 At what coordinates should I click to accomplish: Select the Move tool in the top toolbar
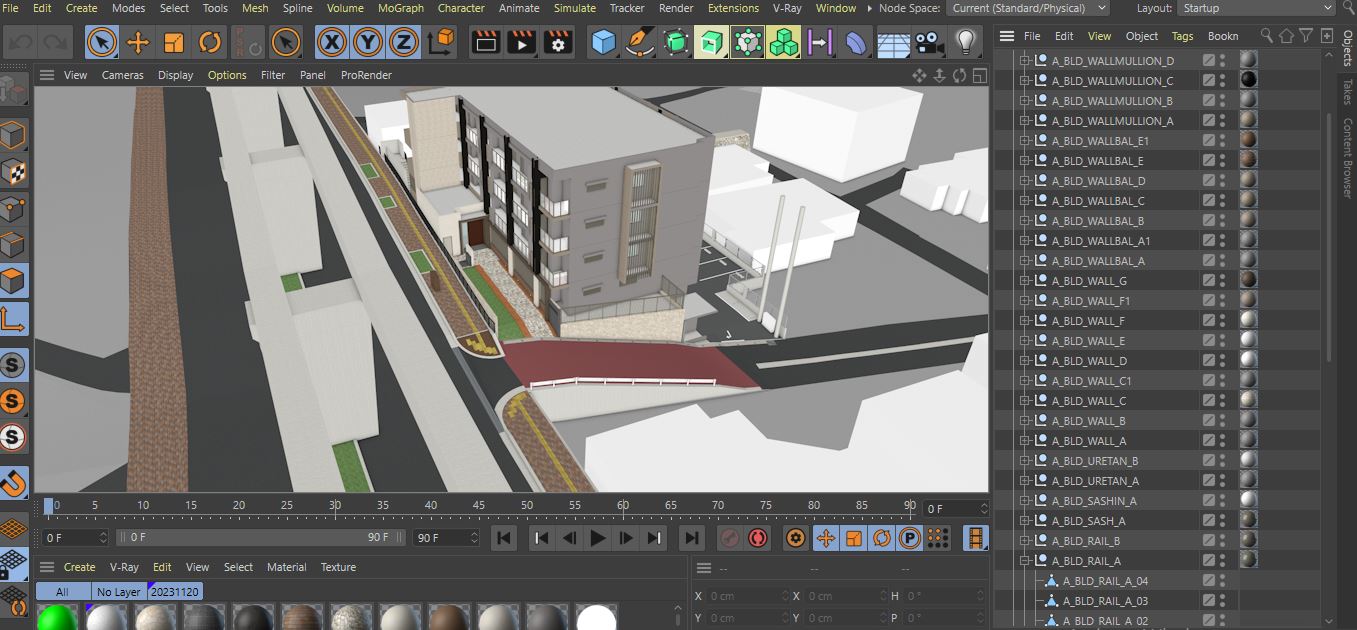138,43
